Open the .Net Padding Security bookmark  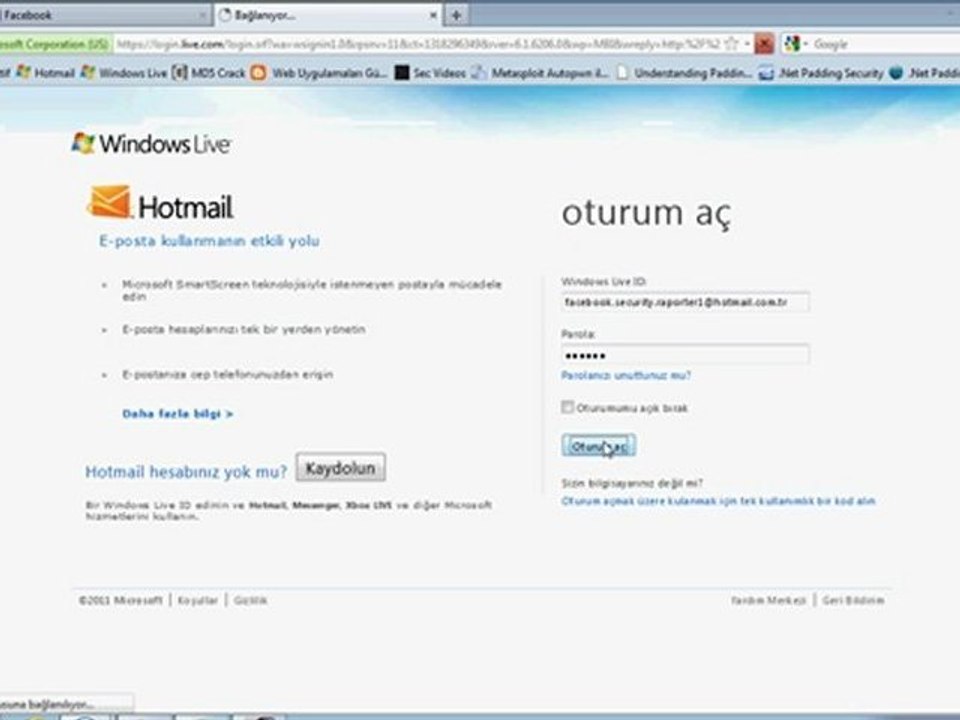pos(821,73)
